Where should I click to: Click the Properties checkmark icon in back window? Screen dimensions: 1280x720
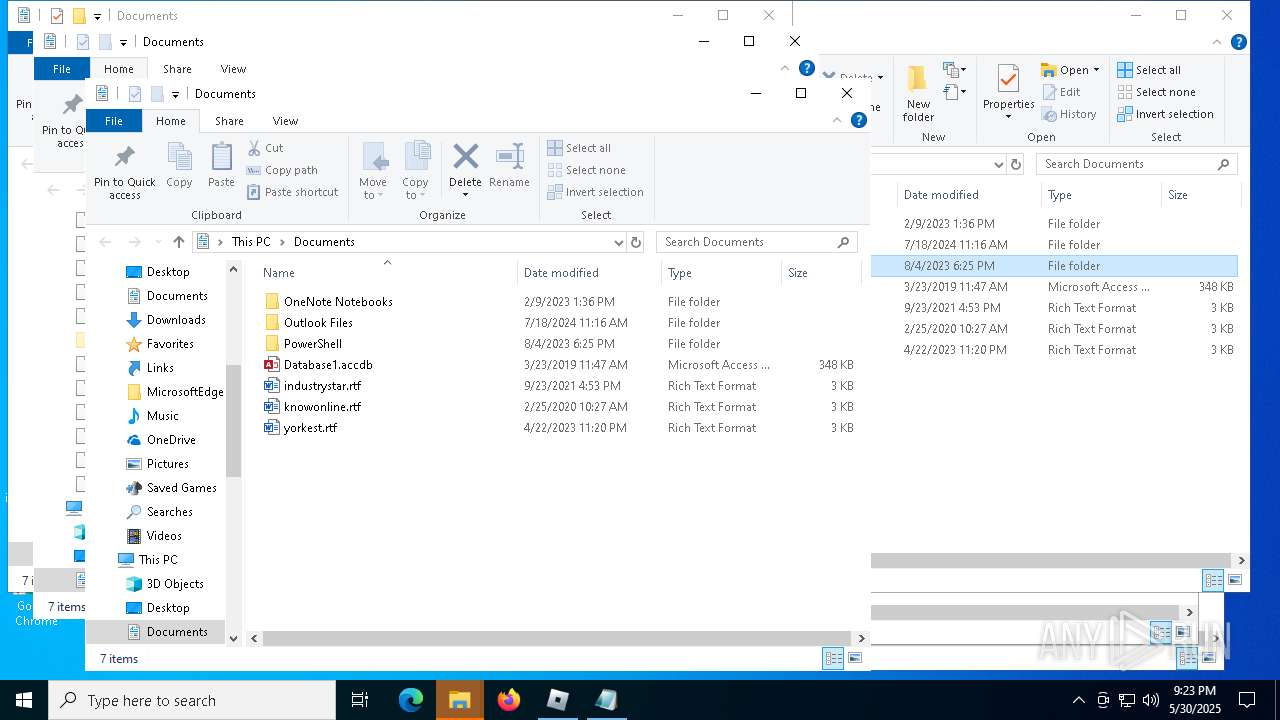point(1008,78)
